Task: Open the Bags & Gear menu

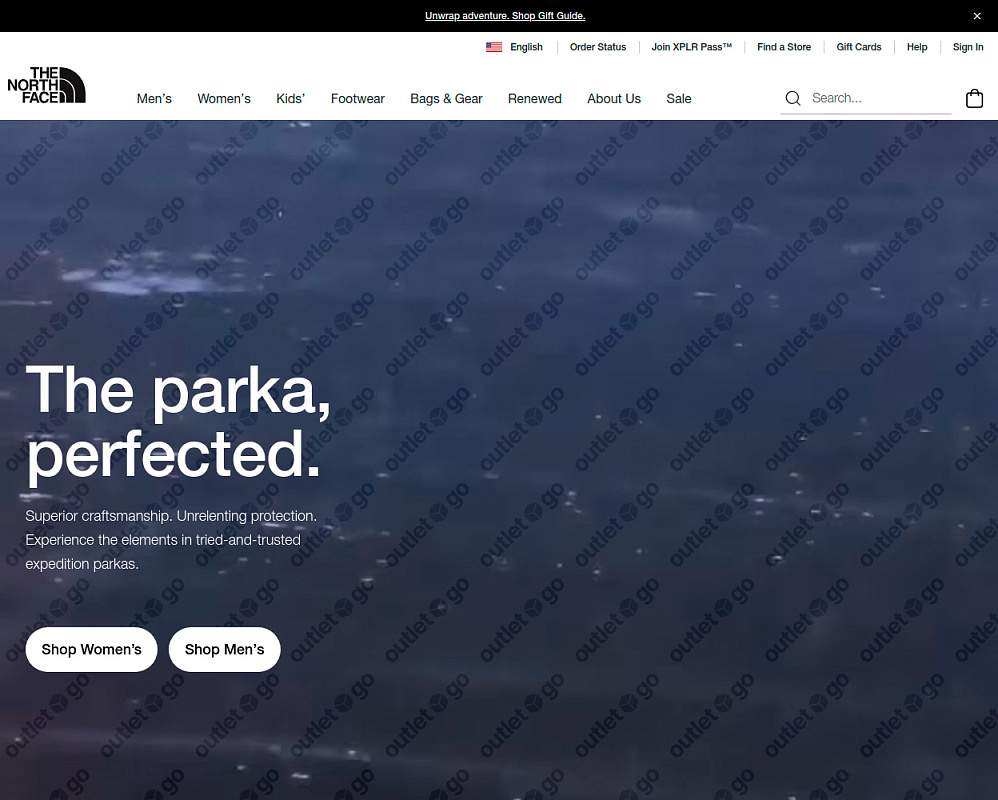Action: 446,99
